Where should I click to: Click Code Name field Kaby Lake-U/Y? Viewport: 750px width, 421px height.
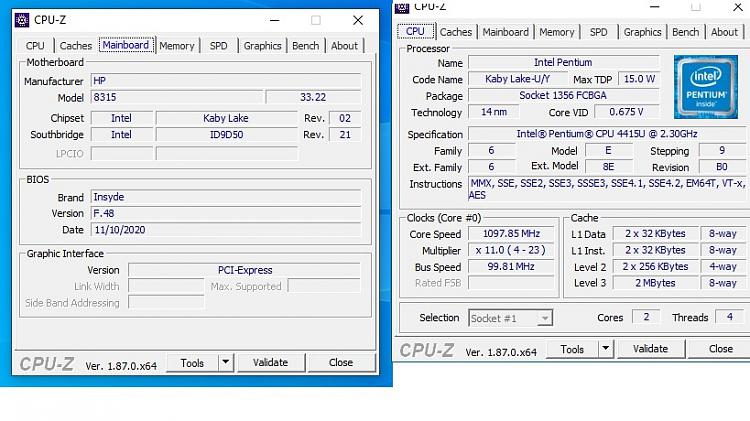click(x=518, y=79)
